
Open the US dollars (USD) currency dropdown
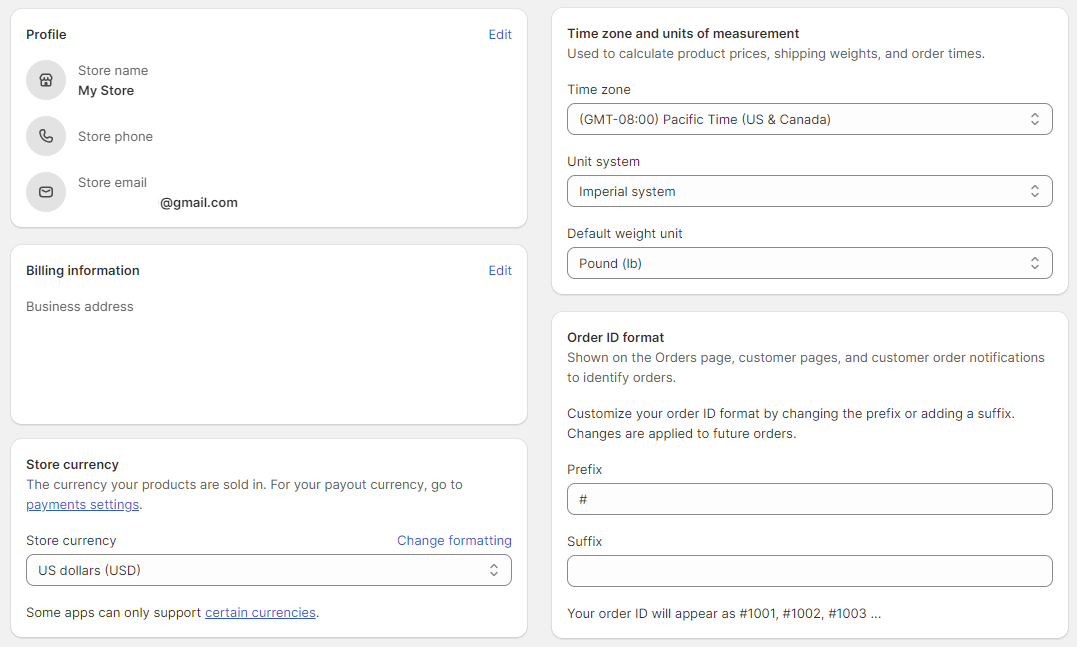coord(268,570)
